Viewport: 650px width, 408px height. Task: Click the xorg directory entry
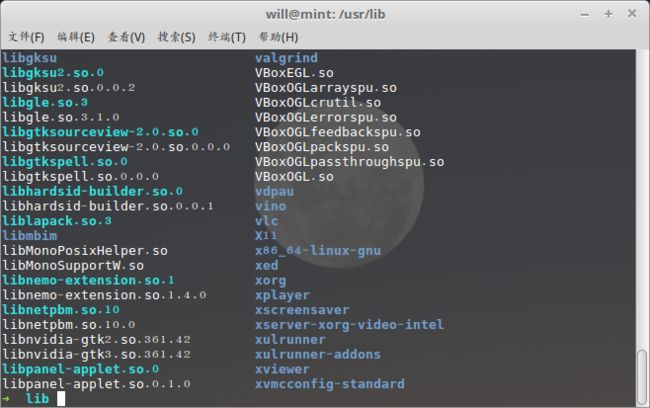271,280
